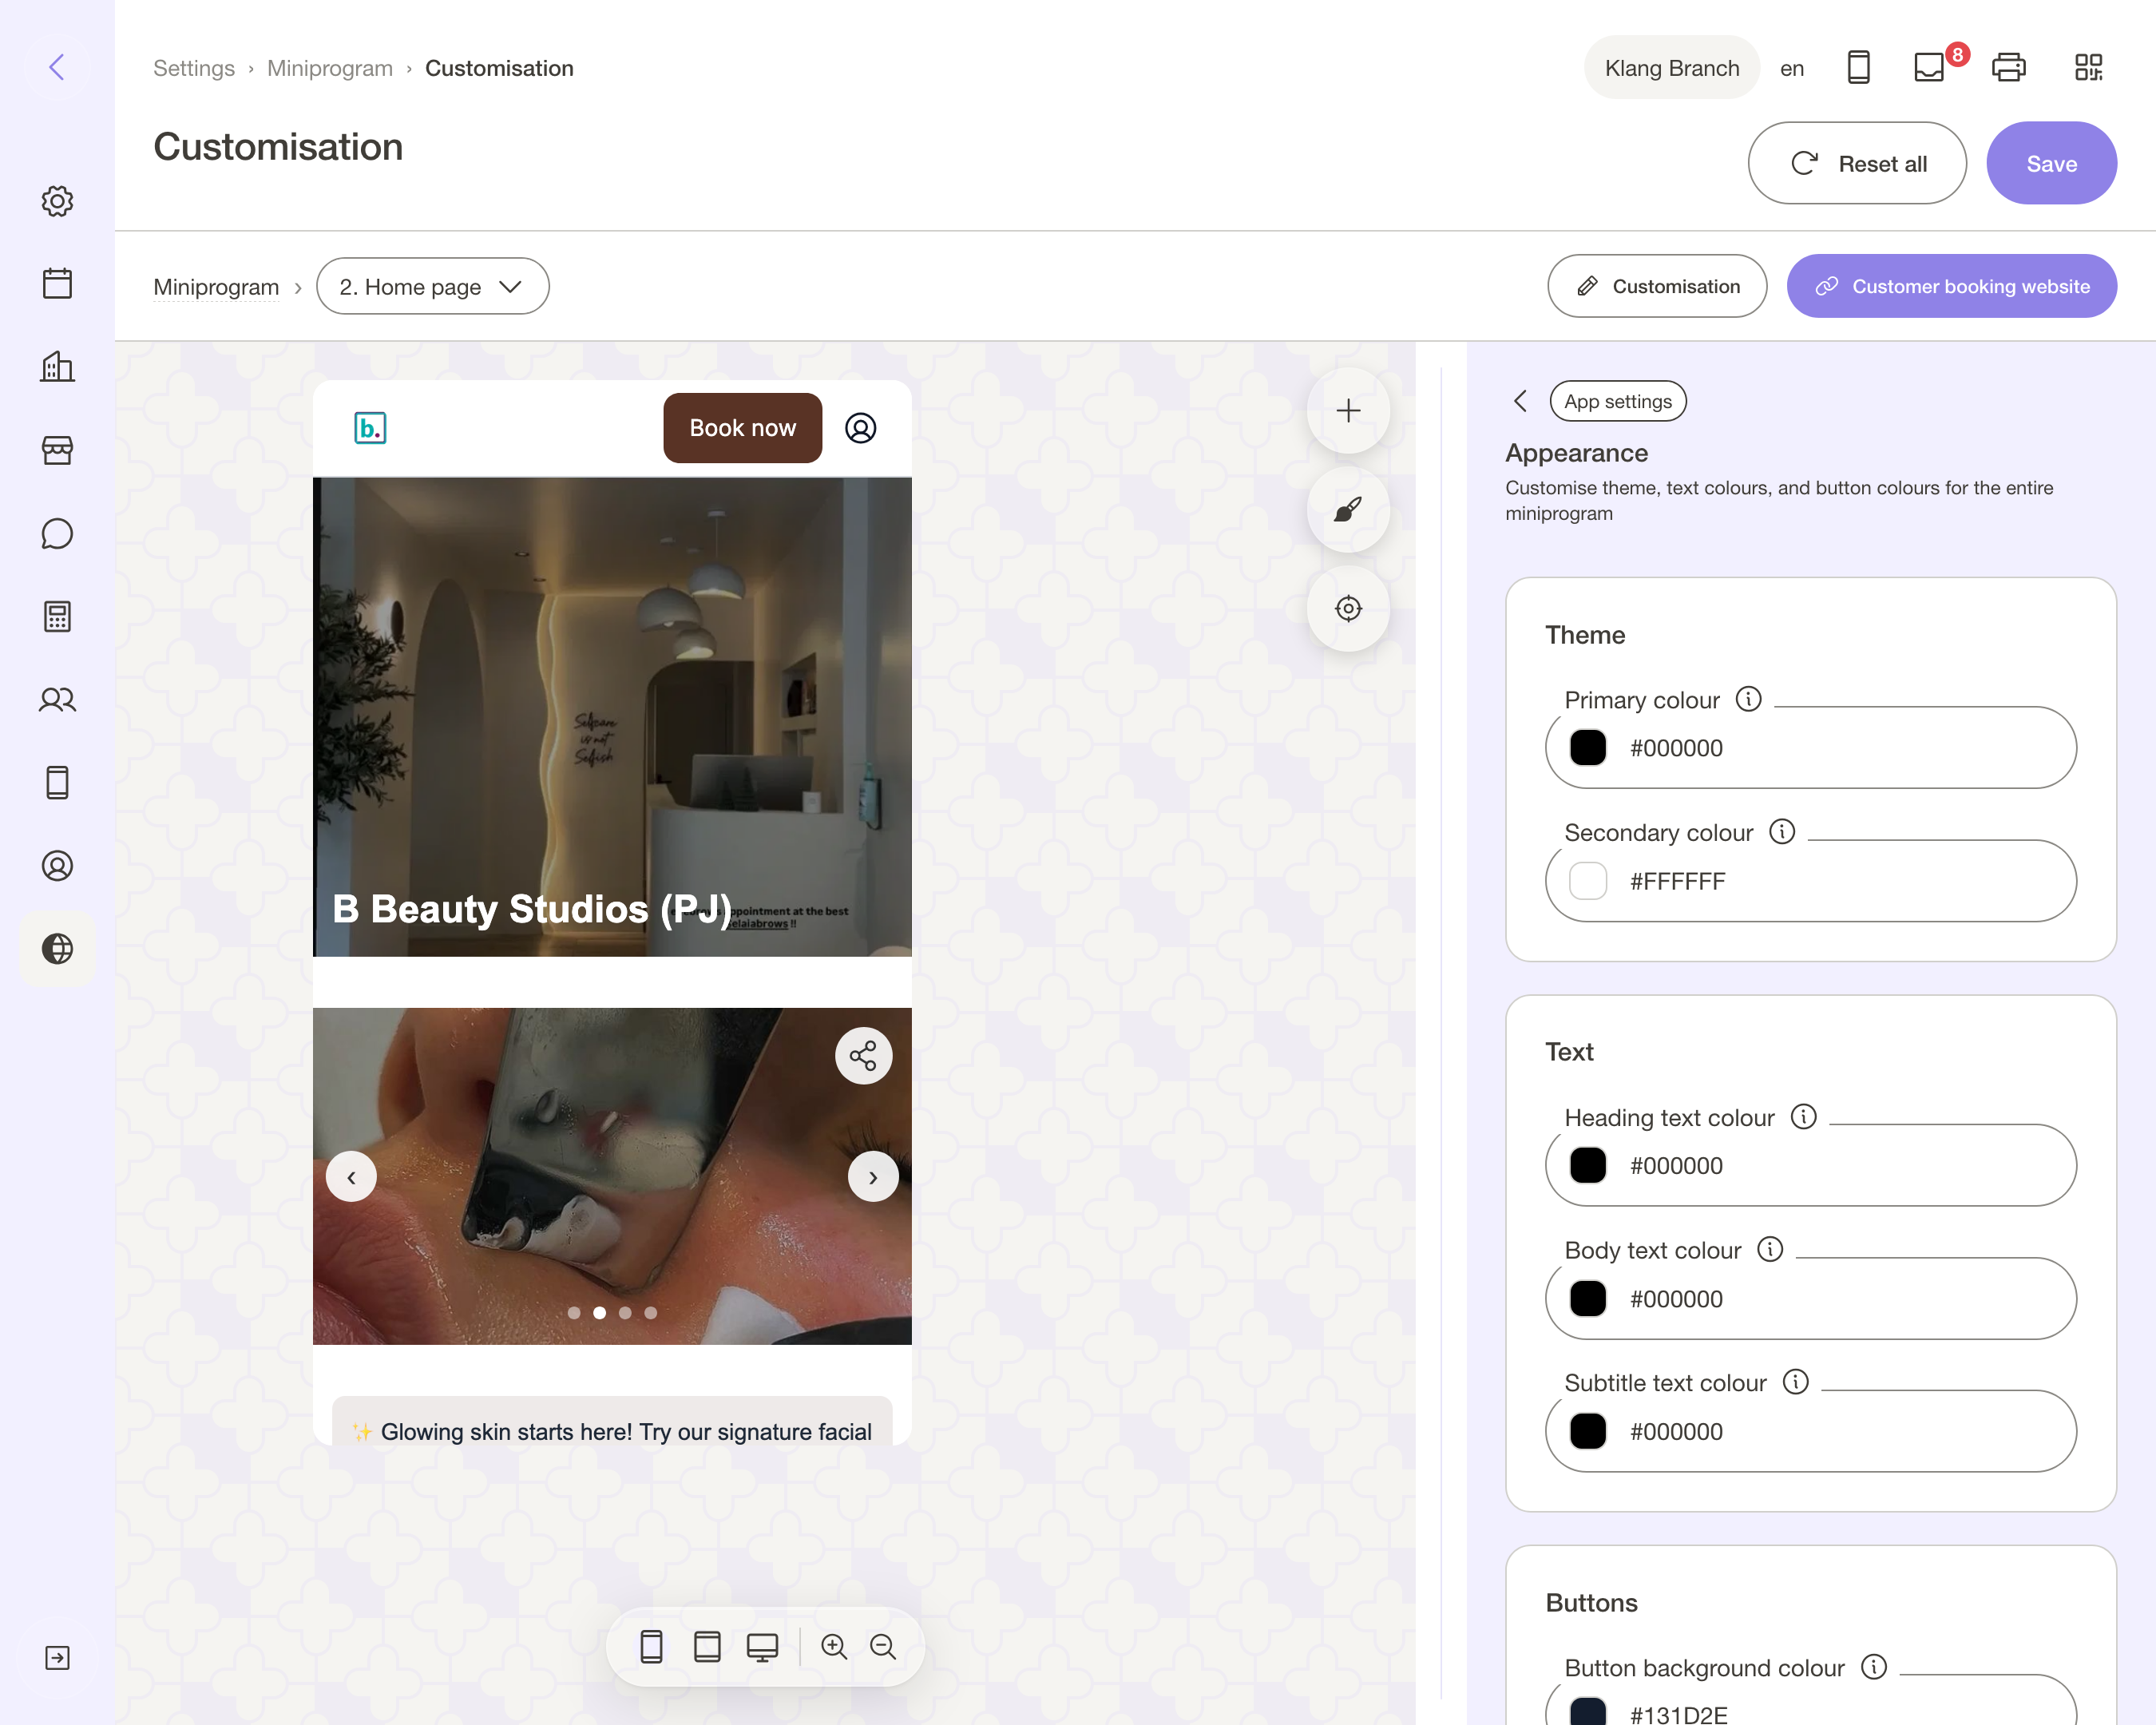
Task: Click the Secondary colour #FFFFFF field
Action: pyautogui.click(x=1810, y=881)
